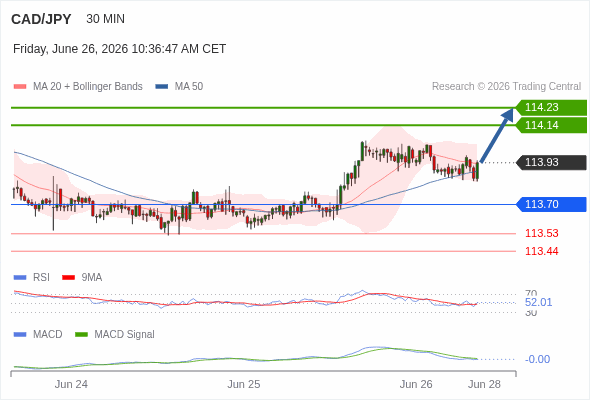Screen dimensions: 590x400
Task: Click the MA 20 + Bollinger Bands pink swatch
Action: point(20,87)
